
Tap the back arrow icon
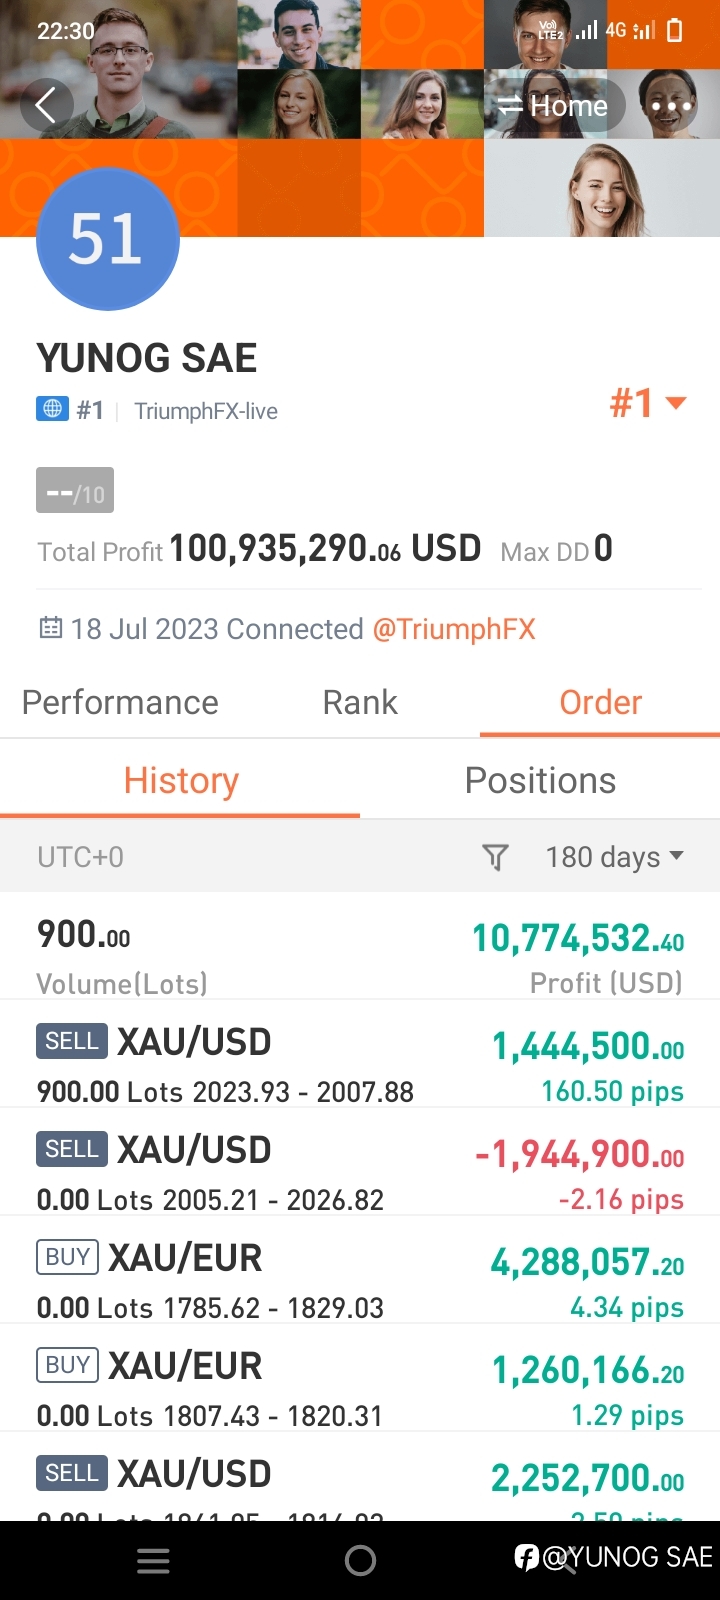(x=46, y=105)
